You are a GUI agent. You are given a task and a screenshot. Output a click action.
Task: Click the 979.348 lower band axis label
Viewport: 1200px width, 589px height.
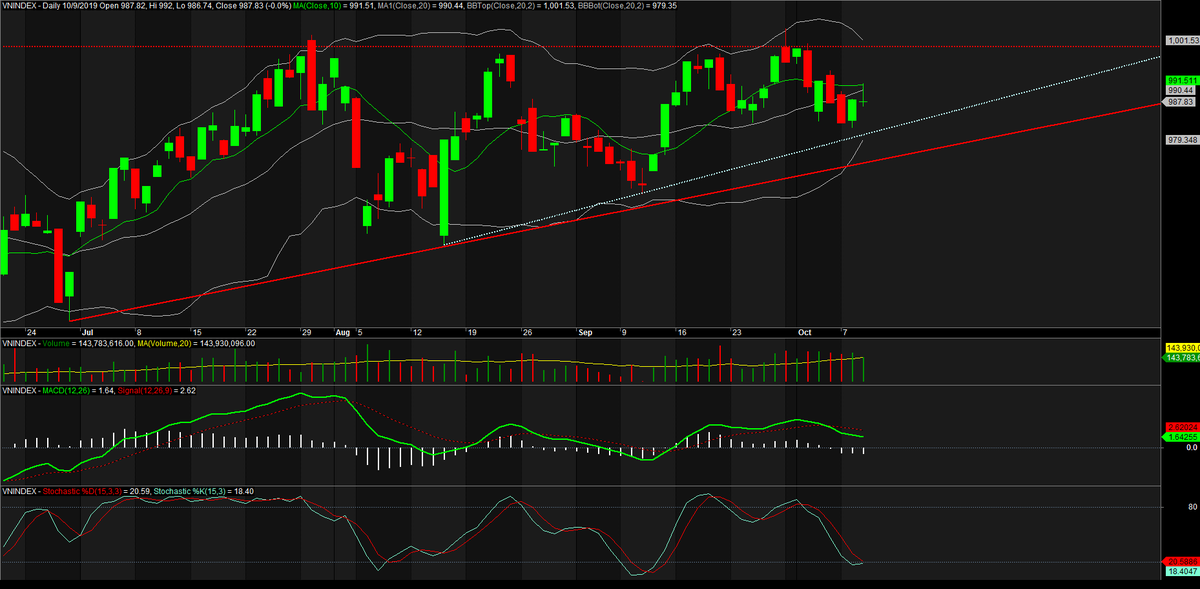pos(1181,140)
